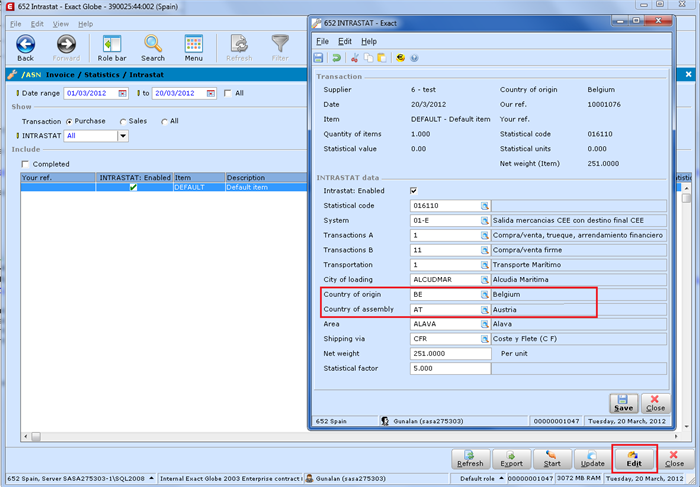Open lookup for System field 01-E
This screenshot has height=487, width=700.
[x=485, y=221]
